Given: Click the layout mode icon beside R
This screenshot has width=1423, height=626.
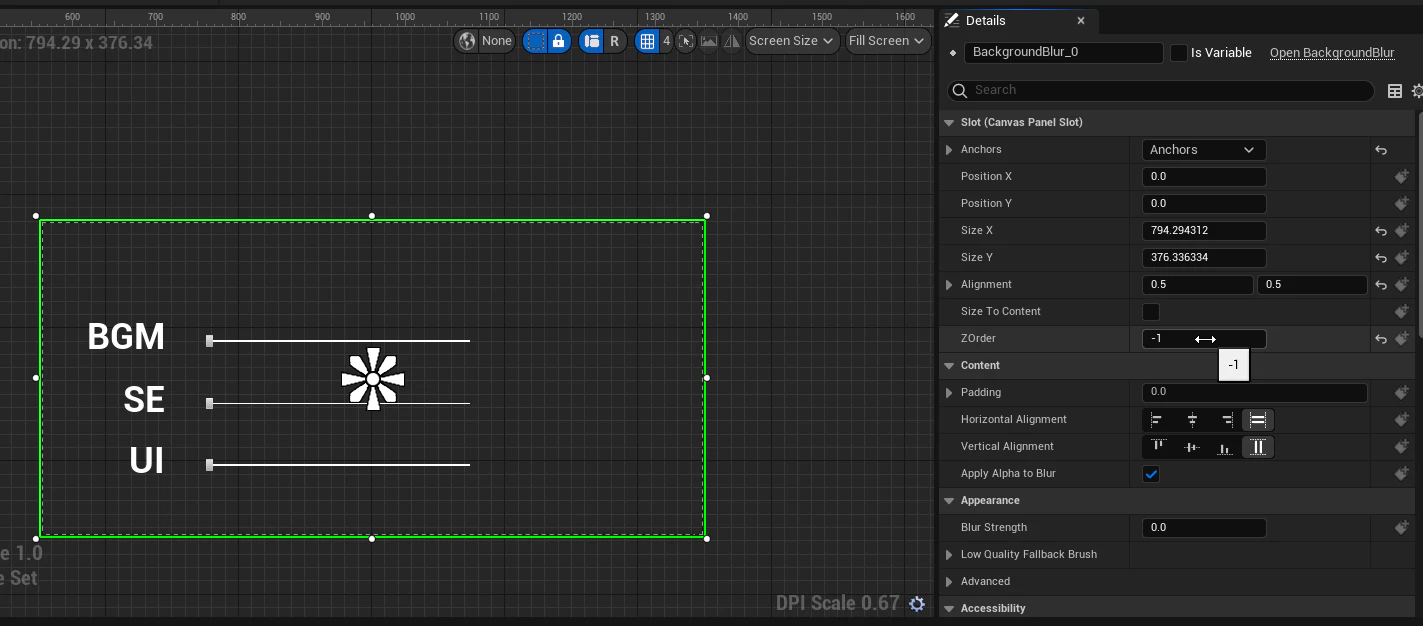Looking at the screenshot, I should tap(592, 41).
